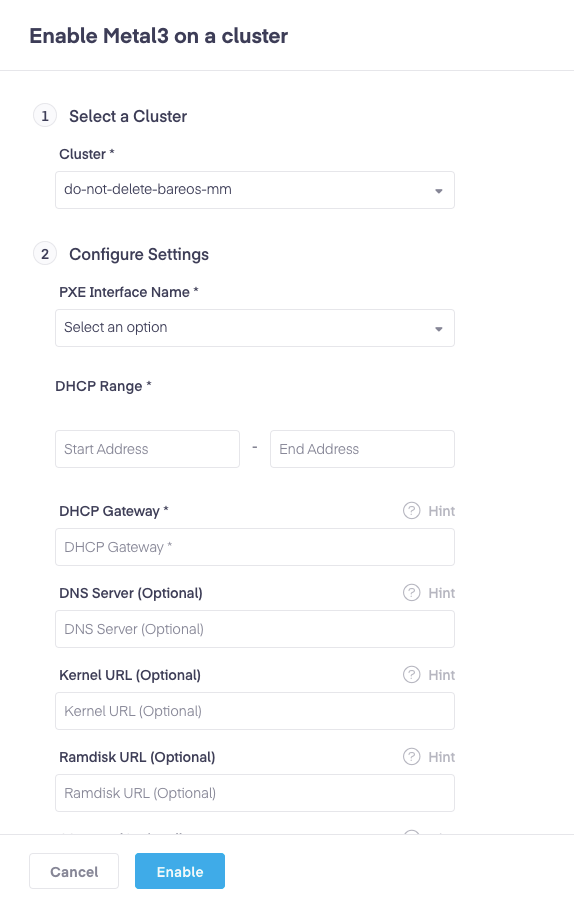Click the Cluster dropdown arrow
The image size is (574, 900).
[439, 191]
